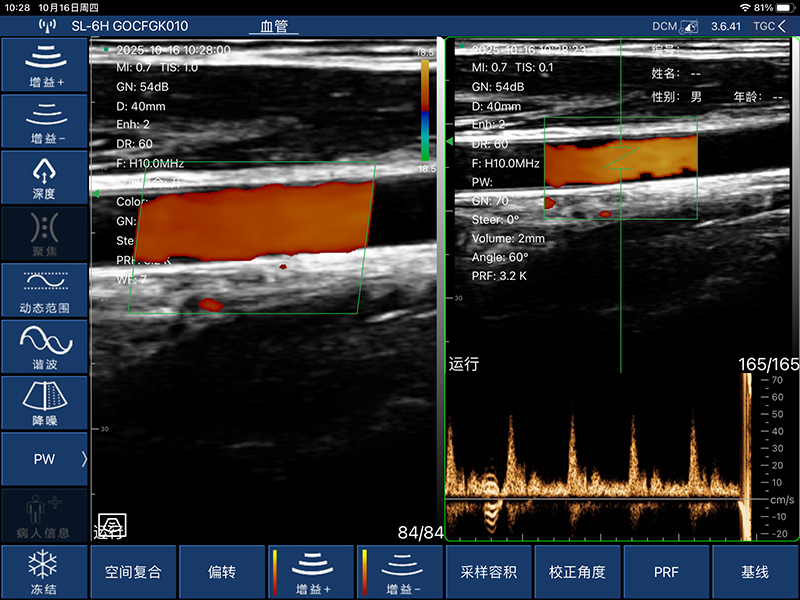This screenshot has height=600, width=800.
Task: Tap the small probe image icon on left scan
Action: (112, 523)
